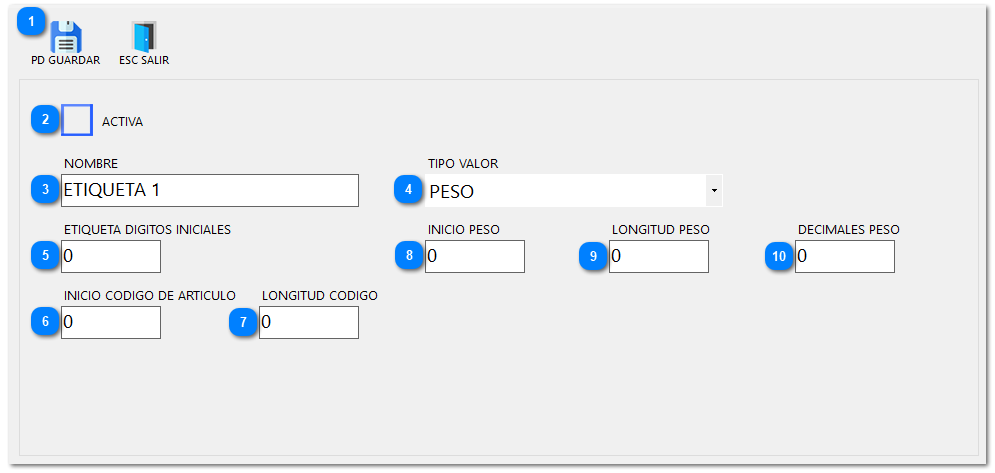Click blue marker number 4
Screen dimensions: 995x473
point(408,189)
